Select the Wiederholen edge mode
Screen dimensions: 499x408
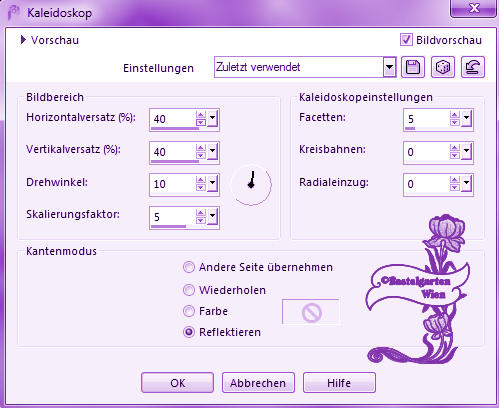pos(189,290)
